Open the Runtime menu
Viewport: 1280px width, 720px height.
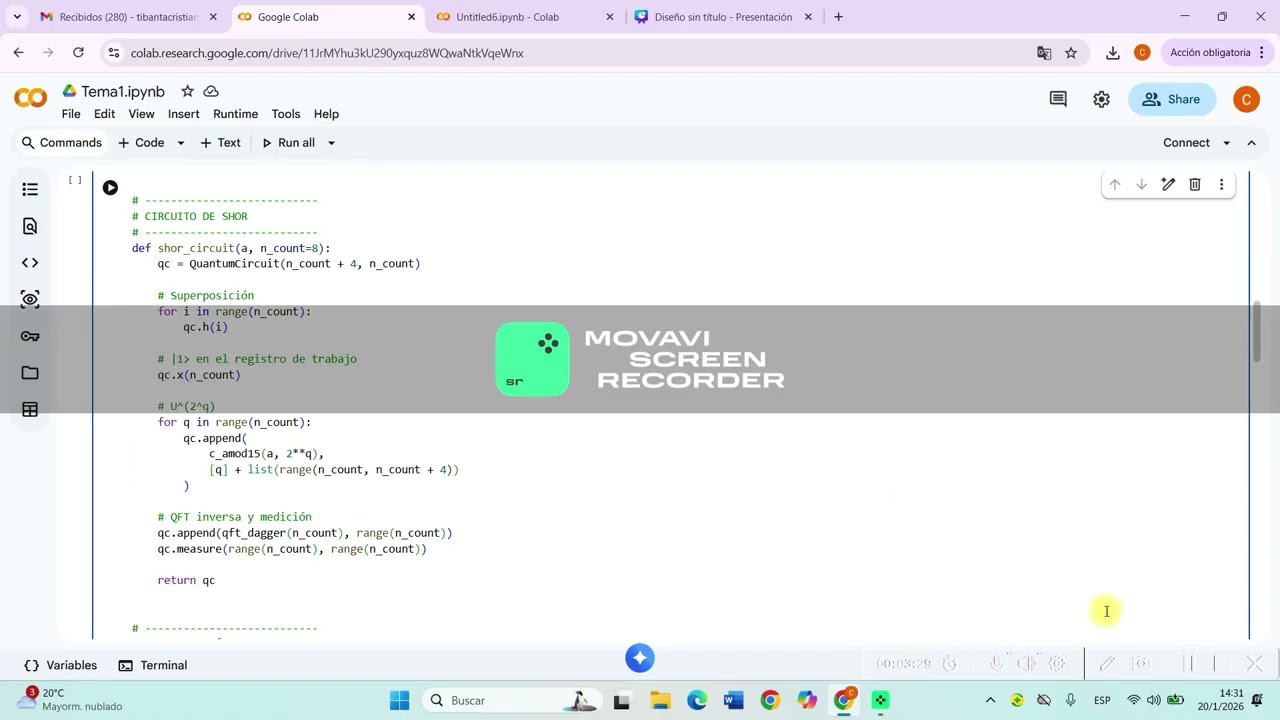[x=235, y=114]
